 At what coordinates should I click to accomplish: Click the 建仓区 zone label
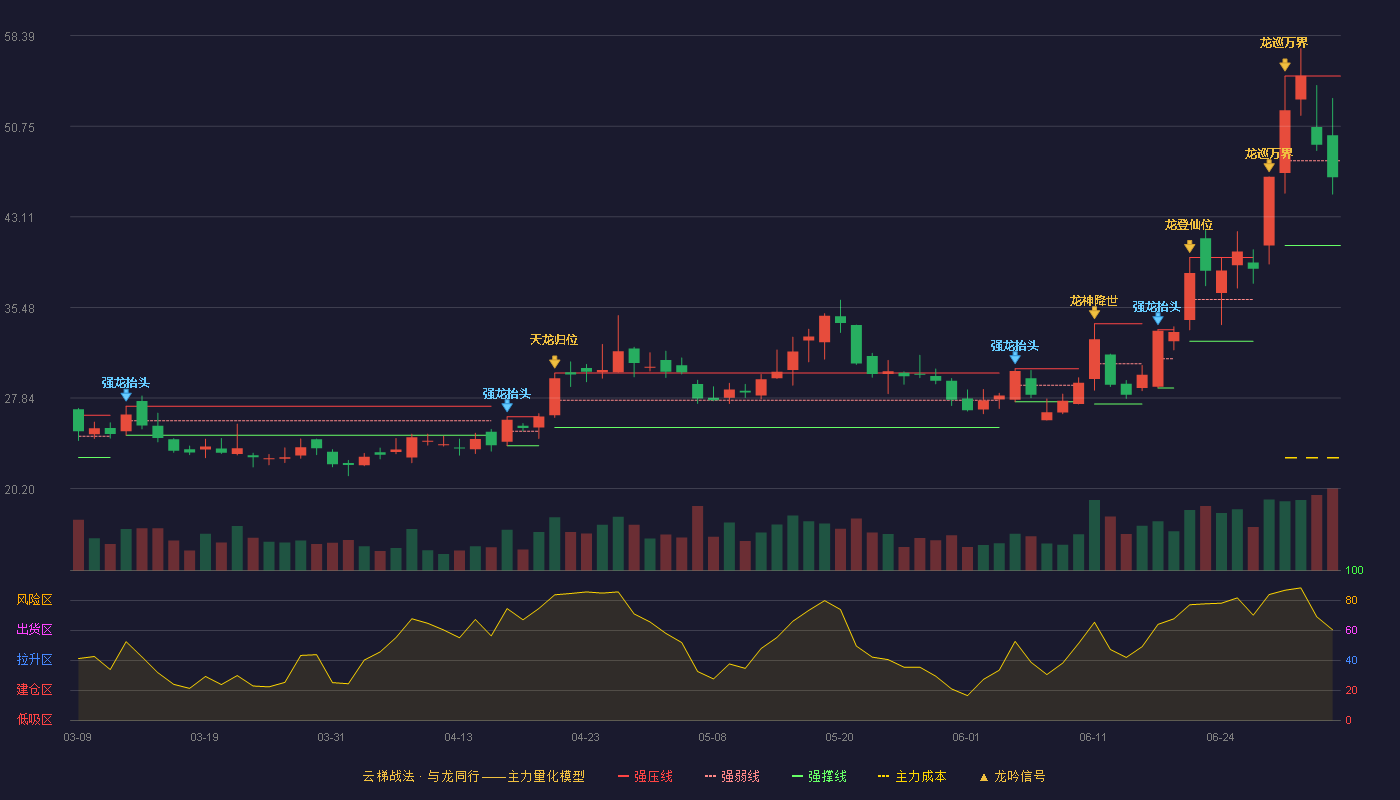point(35,690)
